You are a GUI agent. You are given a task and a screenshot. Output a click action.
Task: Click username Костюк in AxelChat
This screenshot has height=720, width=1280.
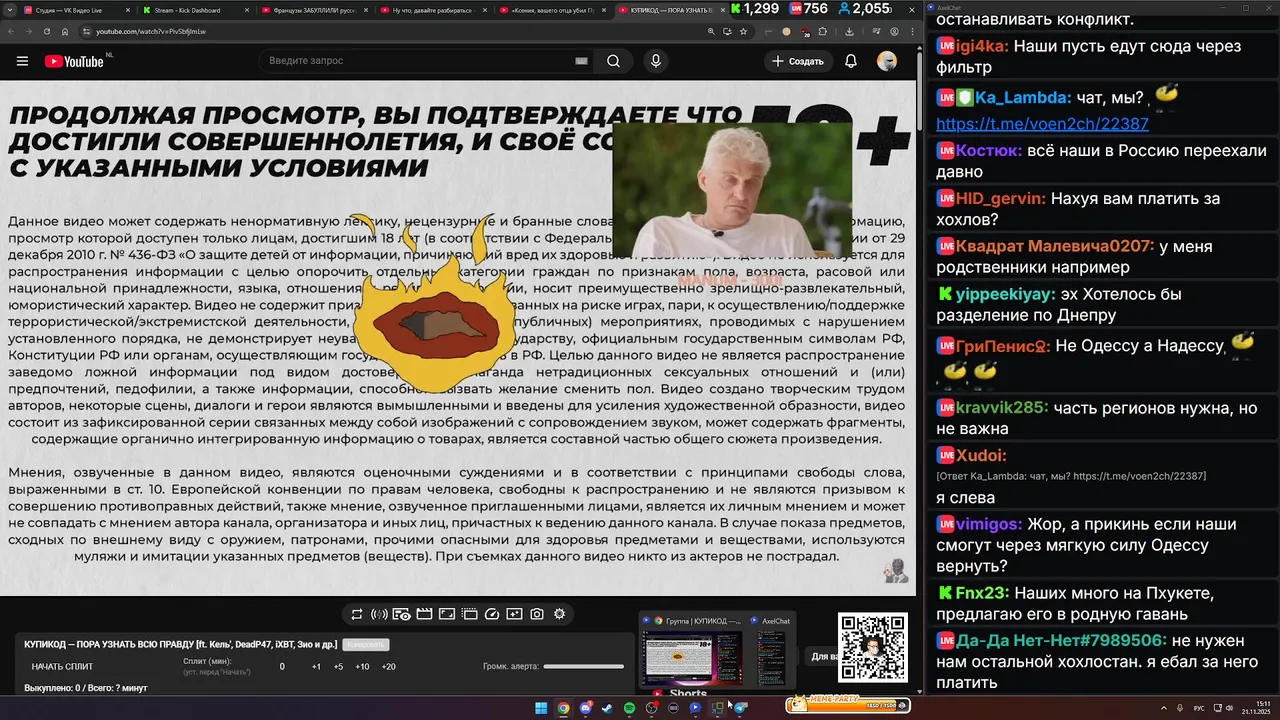989,151
